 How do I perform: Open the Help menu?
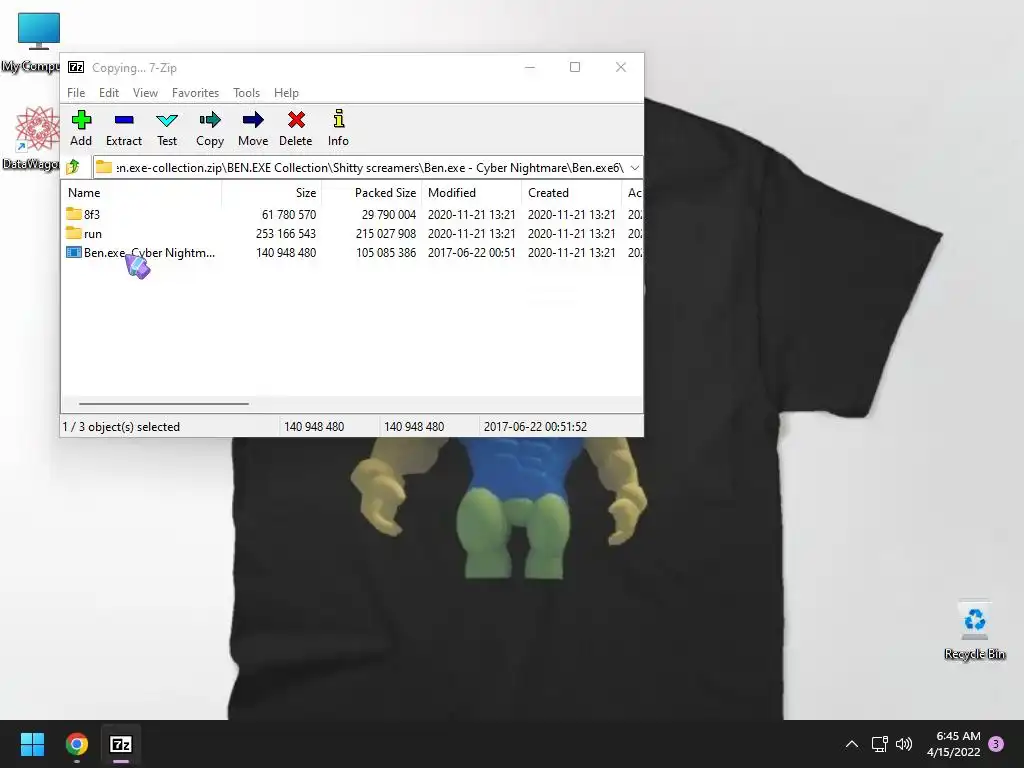[x=286, y=93]
